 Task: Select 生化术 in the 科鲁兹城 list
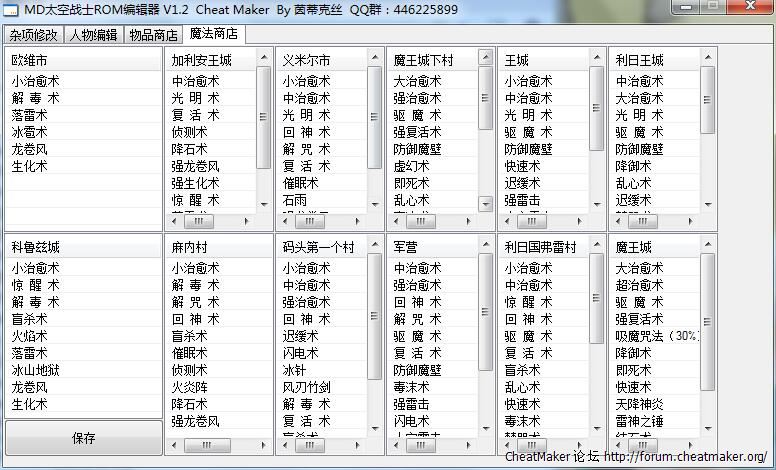[30, 404]
